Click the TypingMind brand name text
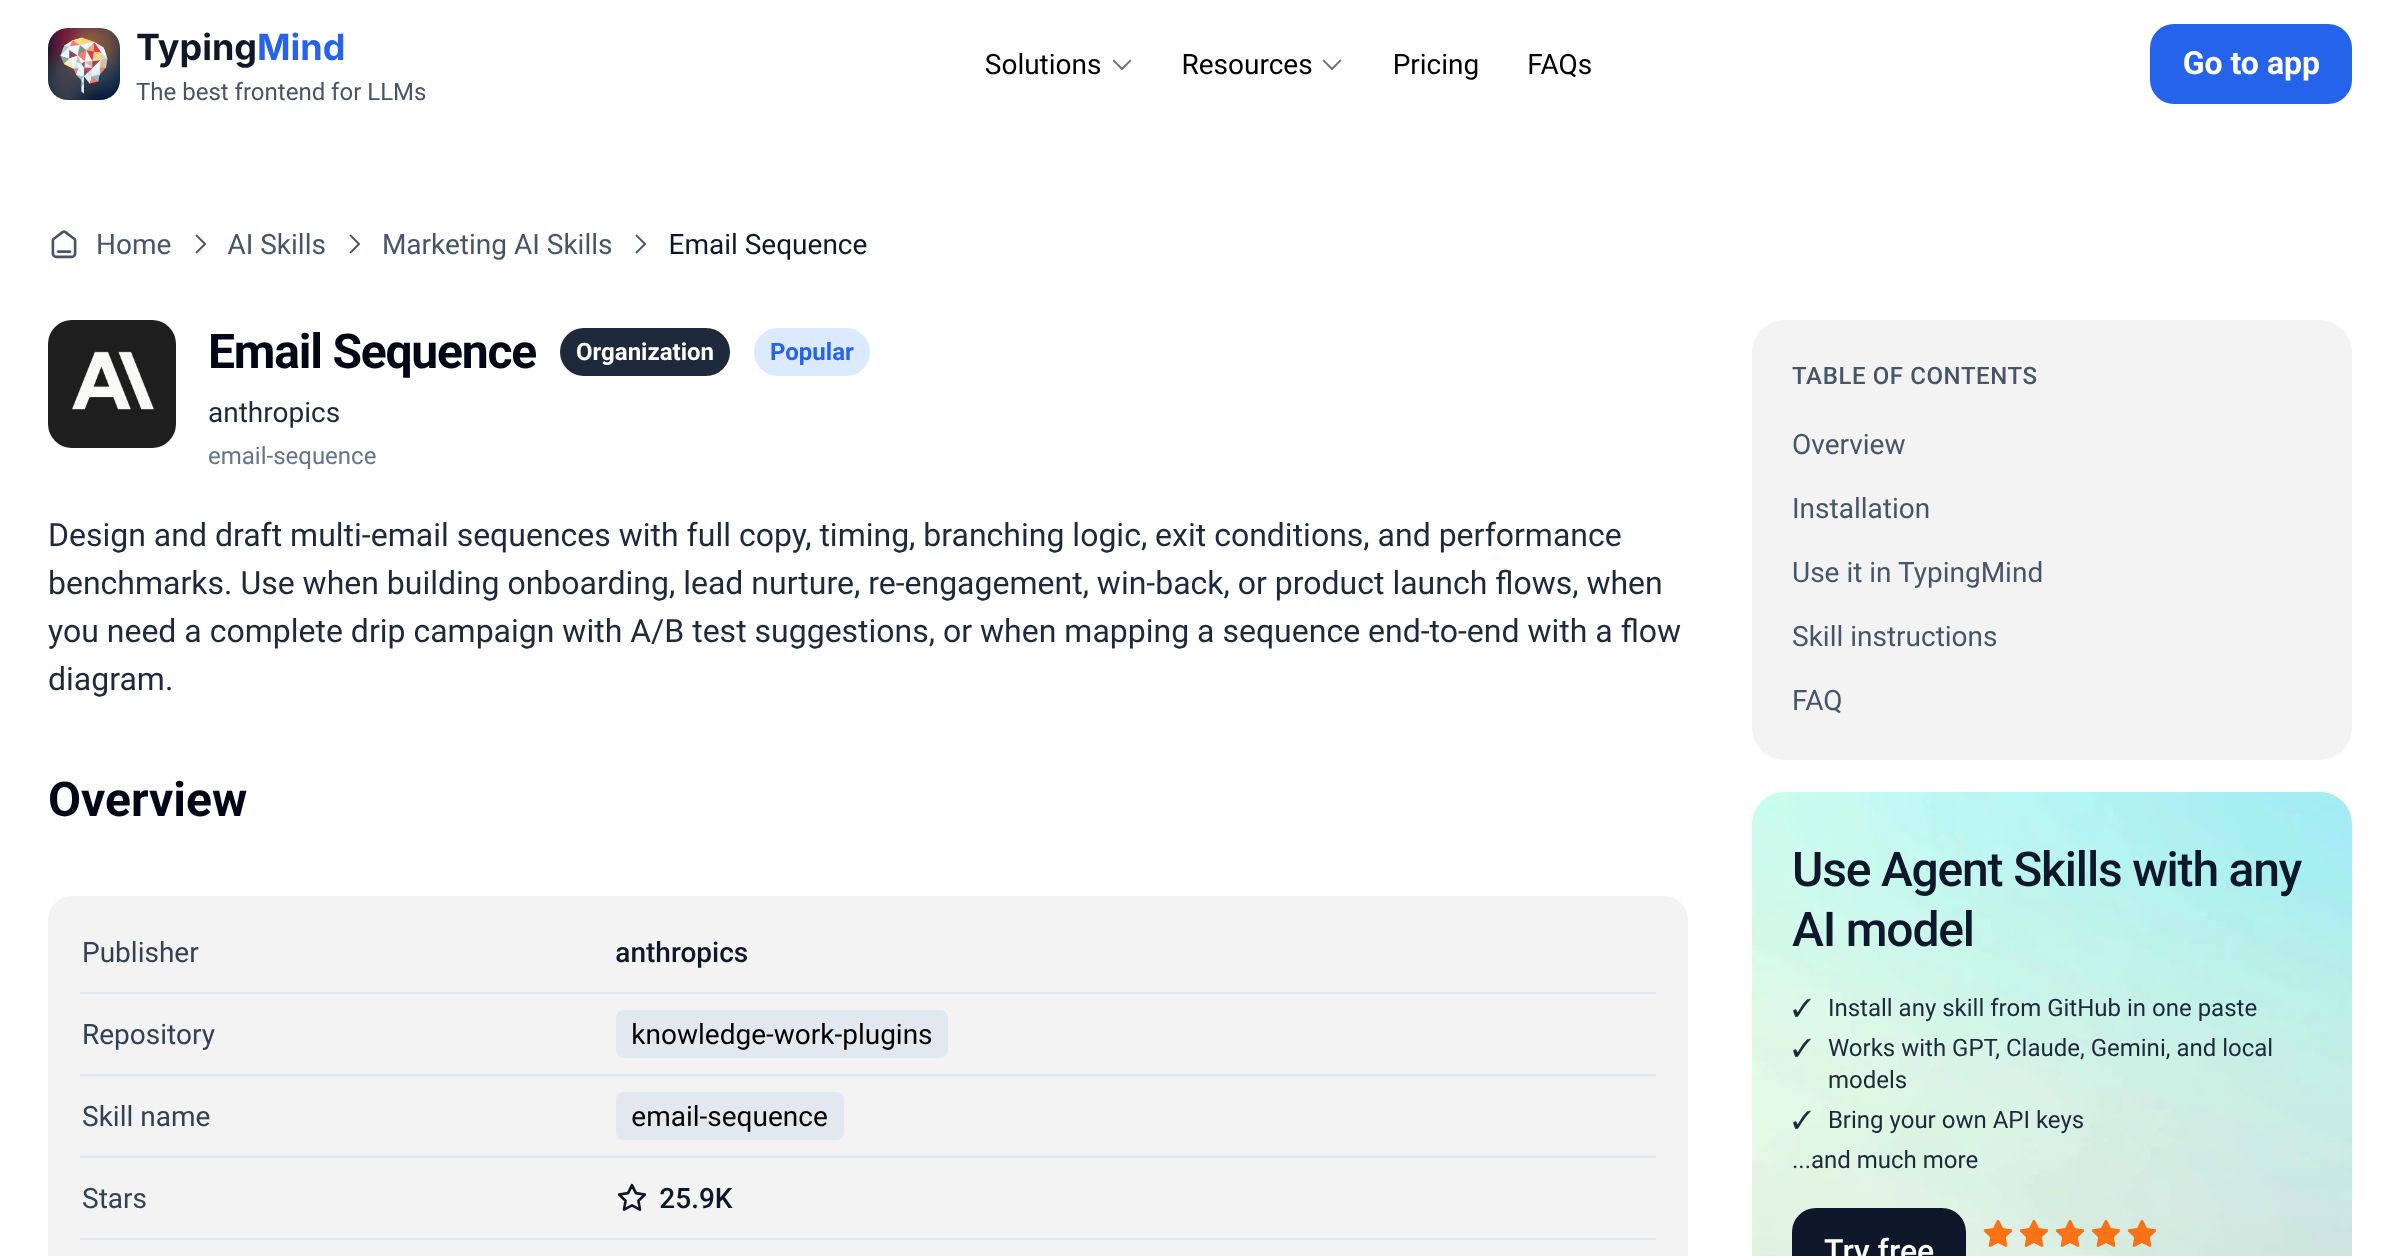 [x=241, y=47]
